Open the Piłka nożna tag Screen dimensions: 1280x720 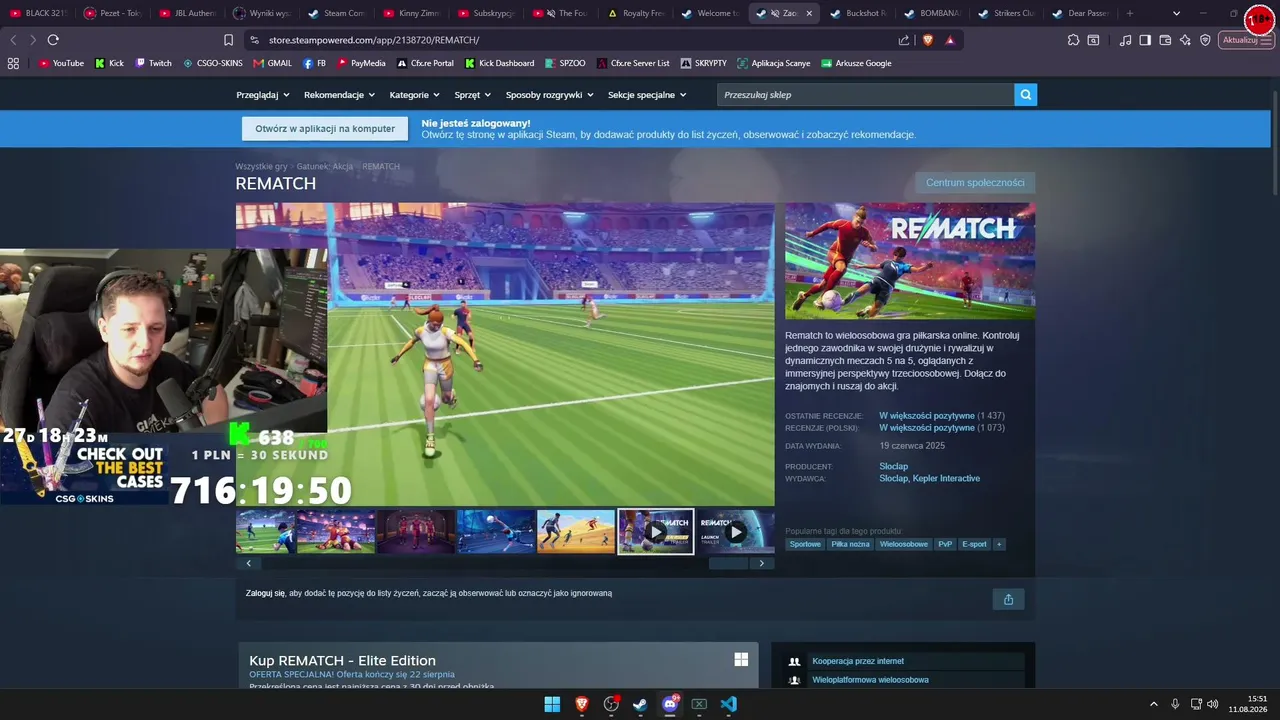pyautogui.click(x=850, y=544)
